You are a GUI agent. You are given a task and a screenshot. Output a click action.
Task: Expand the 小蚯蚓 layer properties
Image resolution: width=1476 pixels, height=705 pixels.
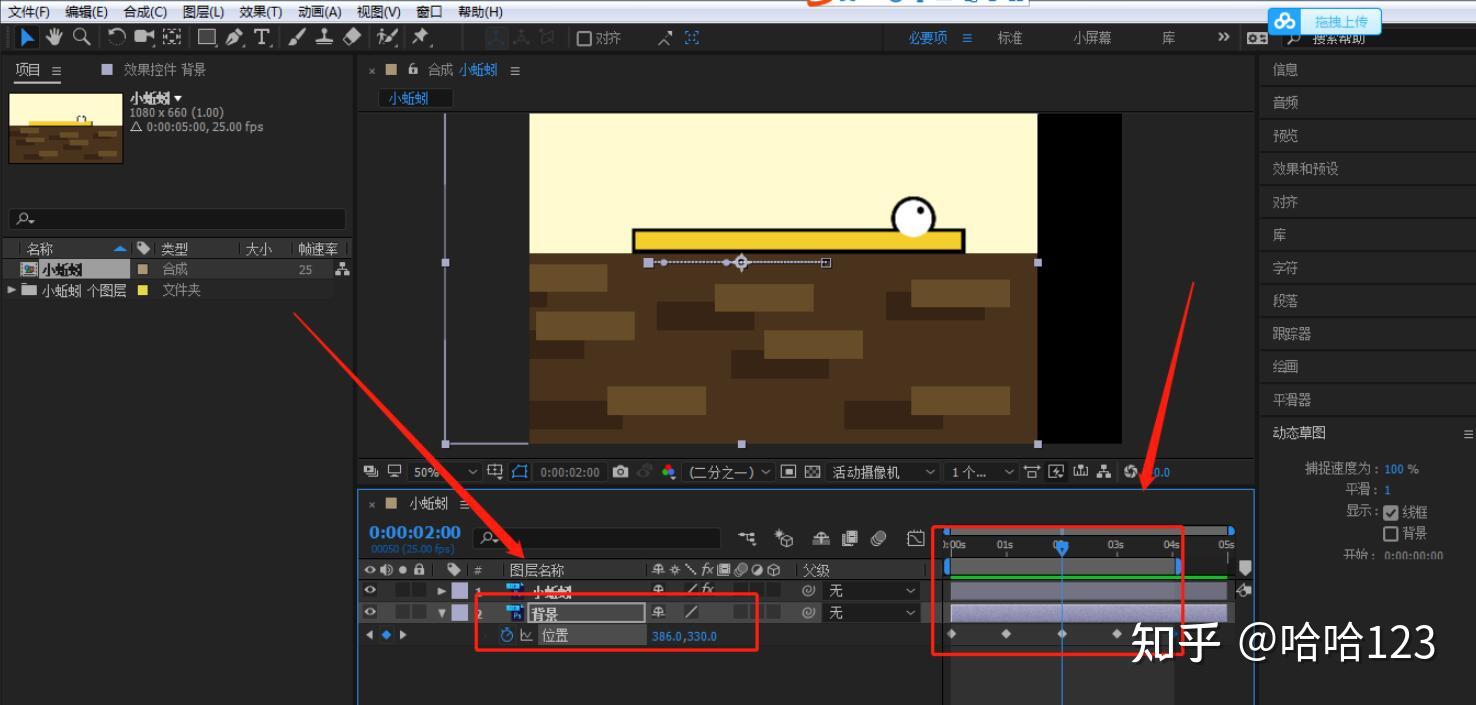442,591
